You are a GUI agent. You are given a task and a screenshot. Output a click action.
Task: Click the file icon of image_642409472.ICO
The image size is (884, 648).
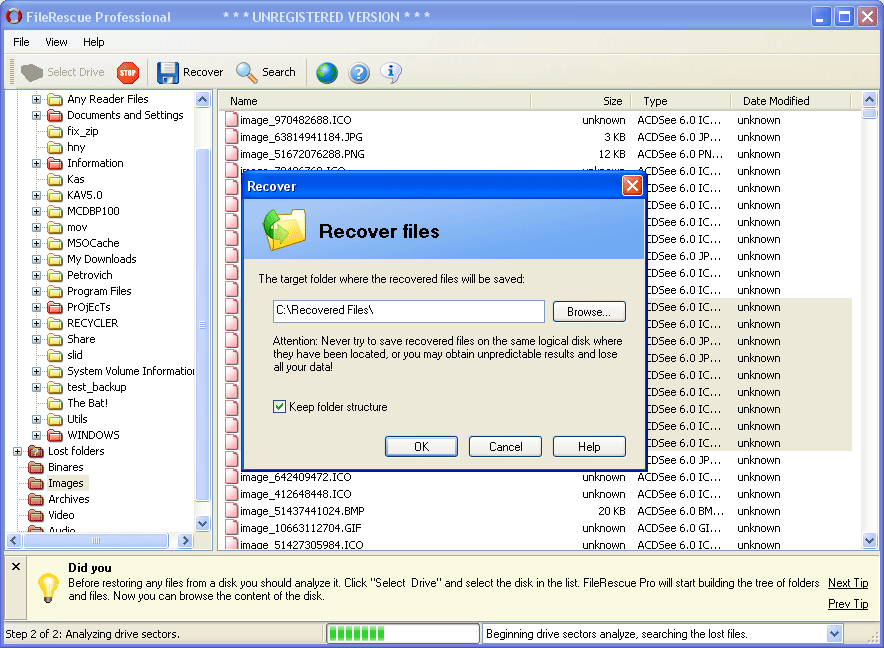click(x=231, y=477)
